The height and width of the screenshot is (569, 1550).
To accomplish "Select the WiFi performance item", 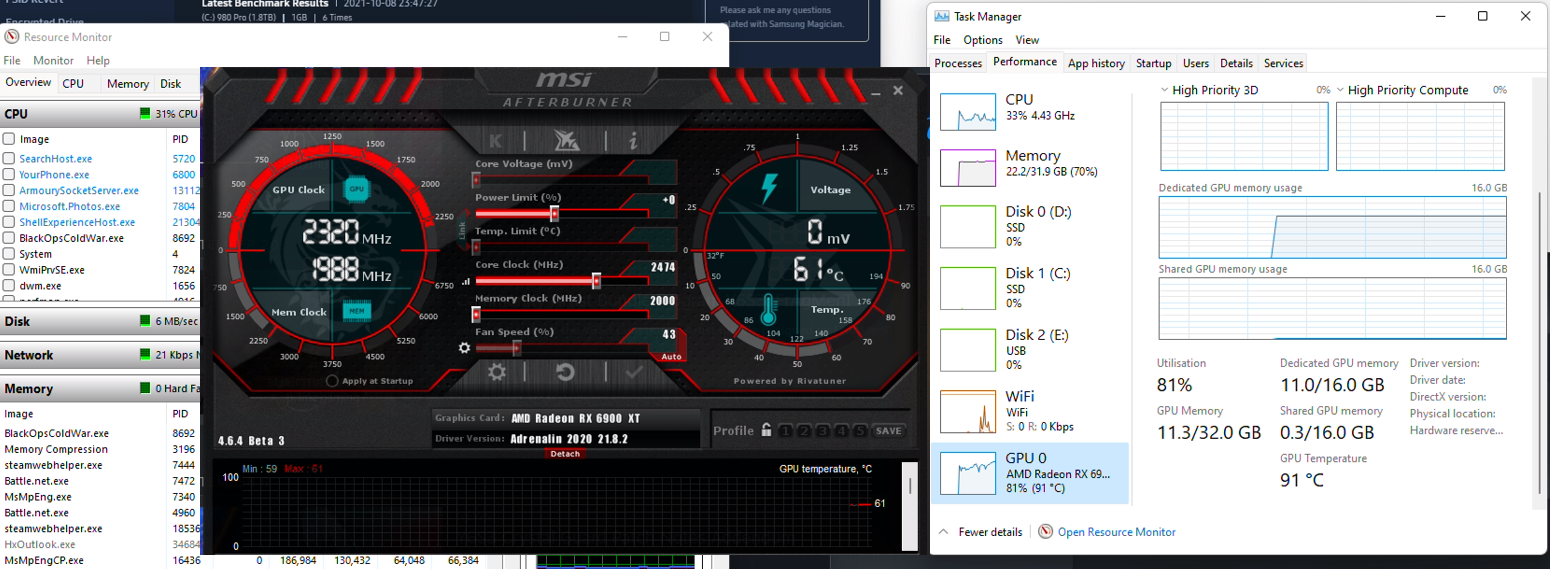I will (x=1029, y=412).
